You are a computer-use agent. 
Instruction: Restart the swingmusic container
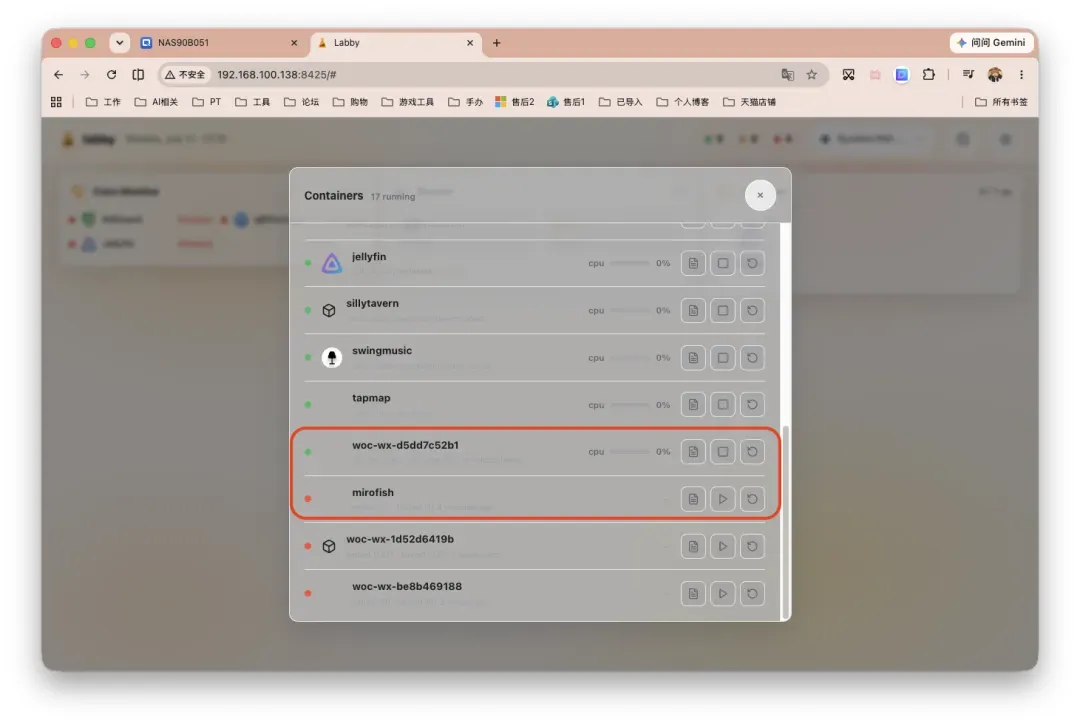tap(752, 357)
